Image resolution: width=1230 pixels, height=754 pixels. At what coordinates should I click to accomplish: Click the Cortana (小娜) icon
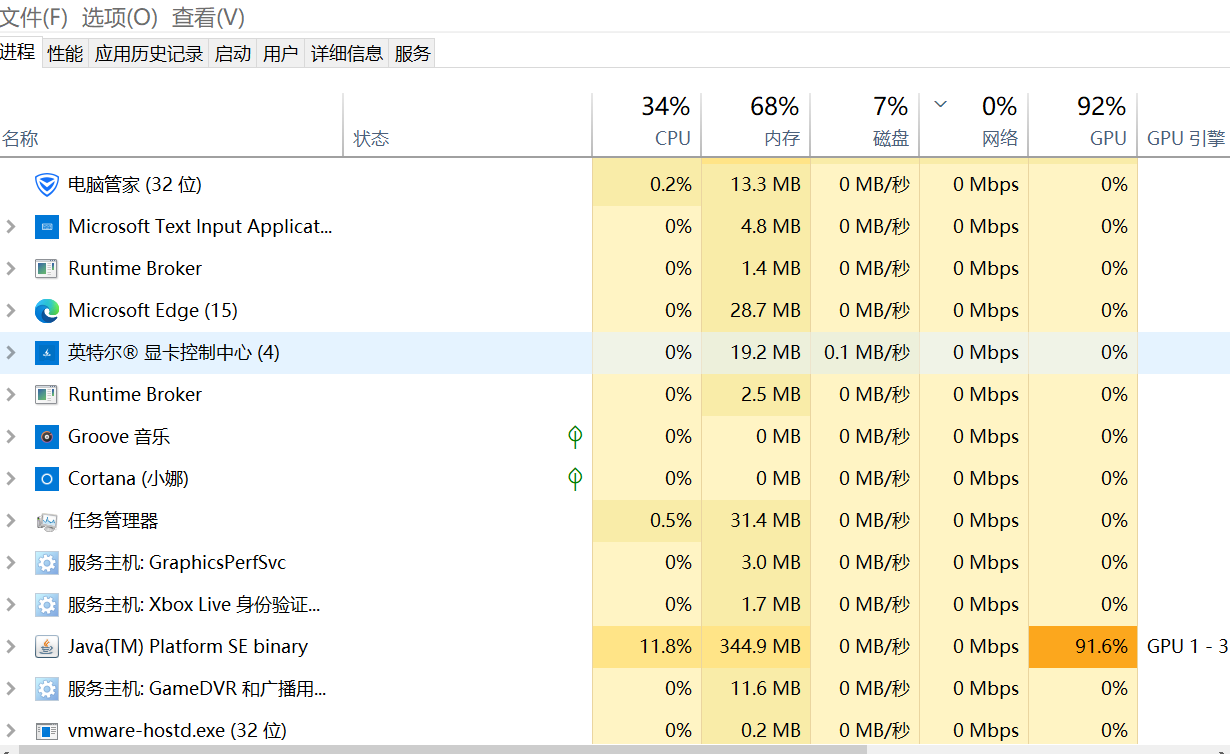[47, 479]
